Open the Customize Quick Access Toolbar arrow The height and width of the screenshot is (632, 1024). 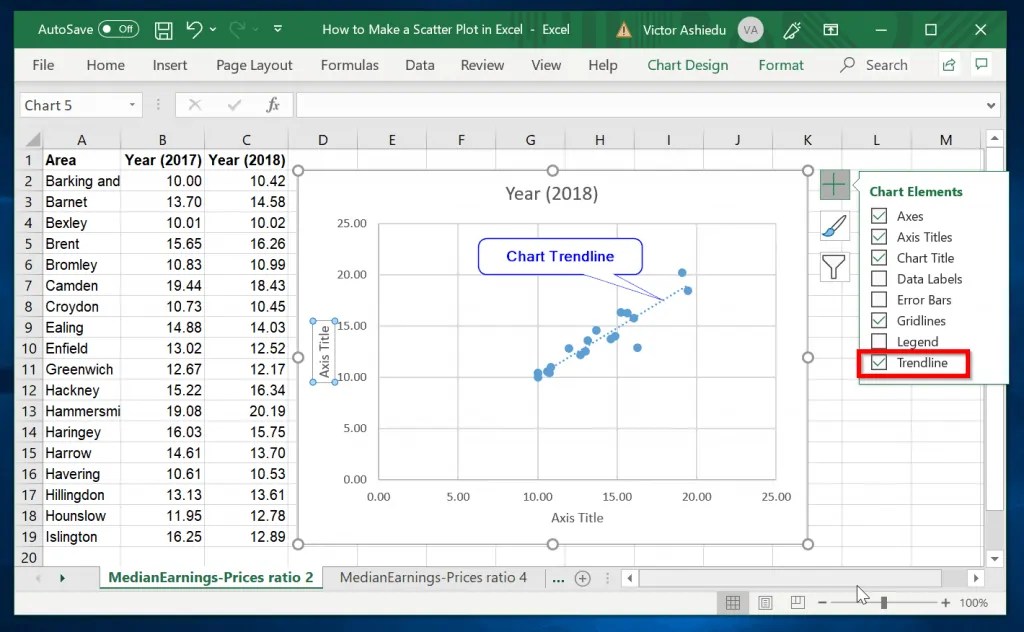coord(278,29)
